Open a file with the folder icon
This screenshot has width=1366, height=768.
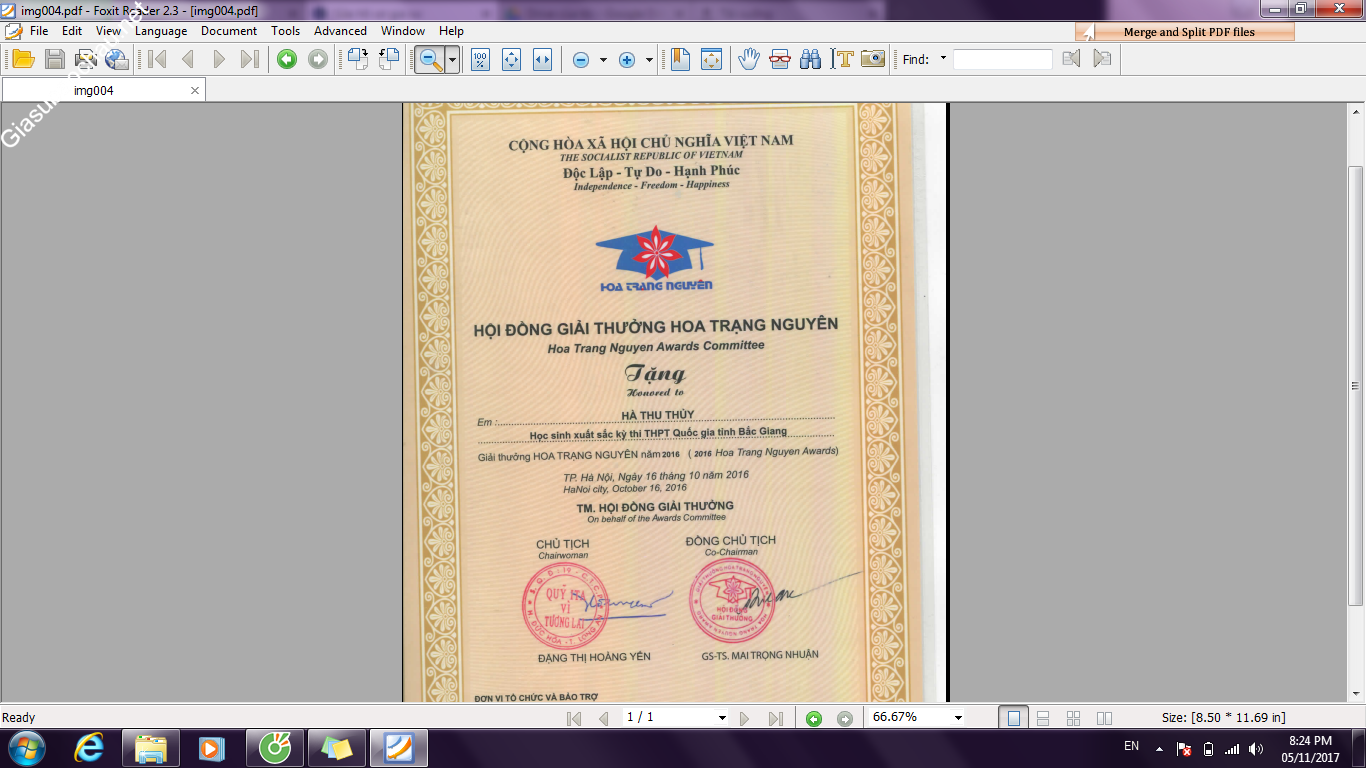(x=23, y=59)
